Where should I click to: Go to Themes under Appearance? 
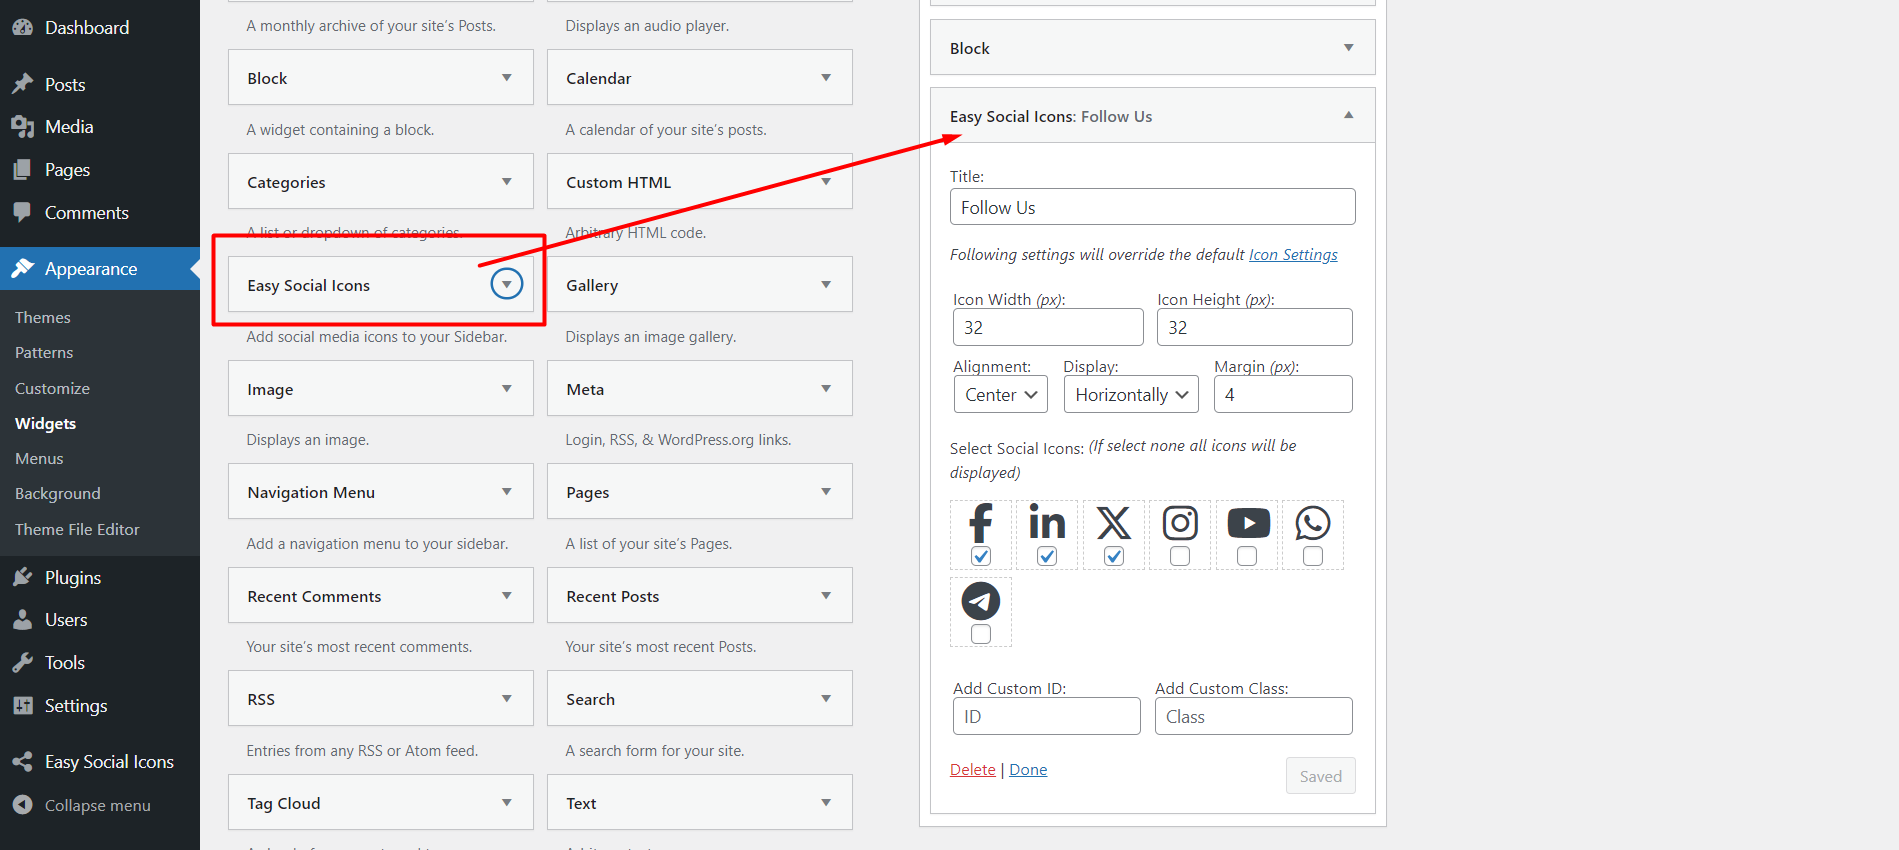[x=43, y=318]
